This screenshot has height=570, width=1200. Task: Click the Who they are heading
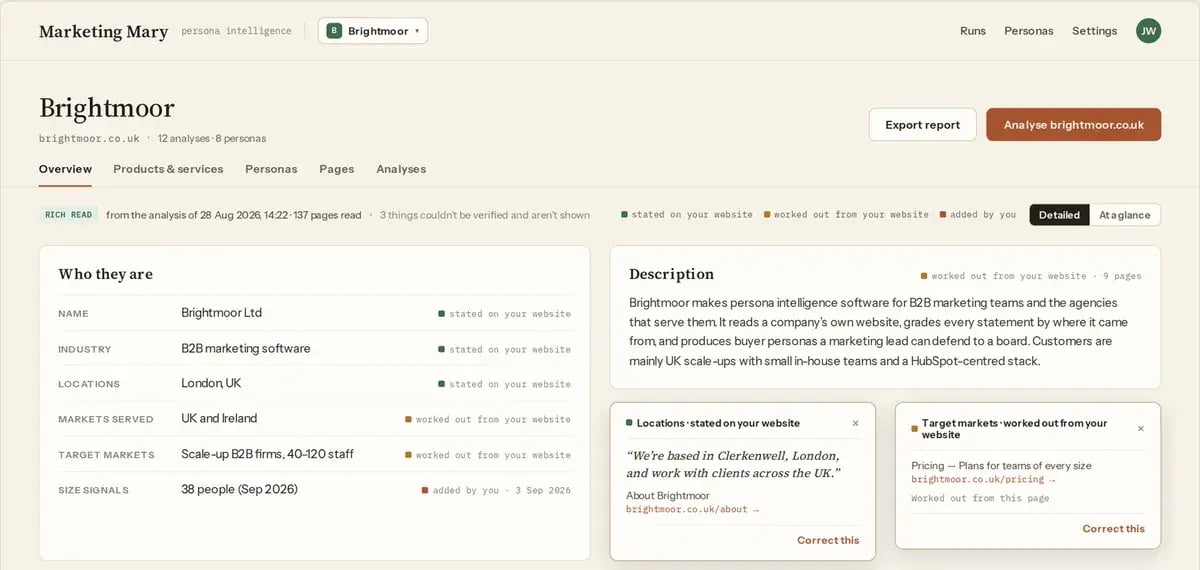point(105,274)
